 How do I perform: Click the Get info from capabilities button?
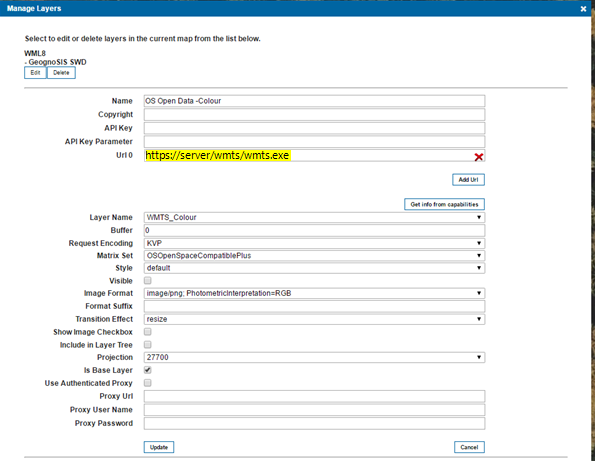coord(444,204)
